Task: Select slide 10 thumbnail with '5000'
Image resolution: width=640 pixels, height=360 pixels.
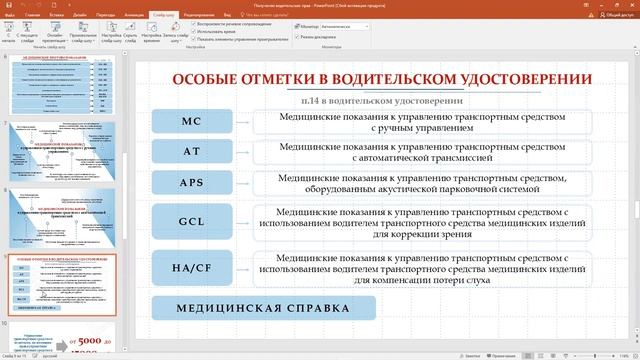Action: pyautogui.click(x=62, y=337)
